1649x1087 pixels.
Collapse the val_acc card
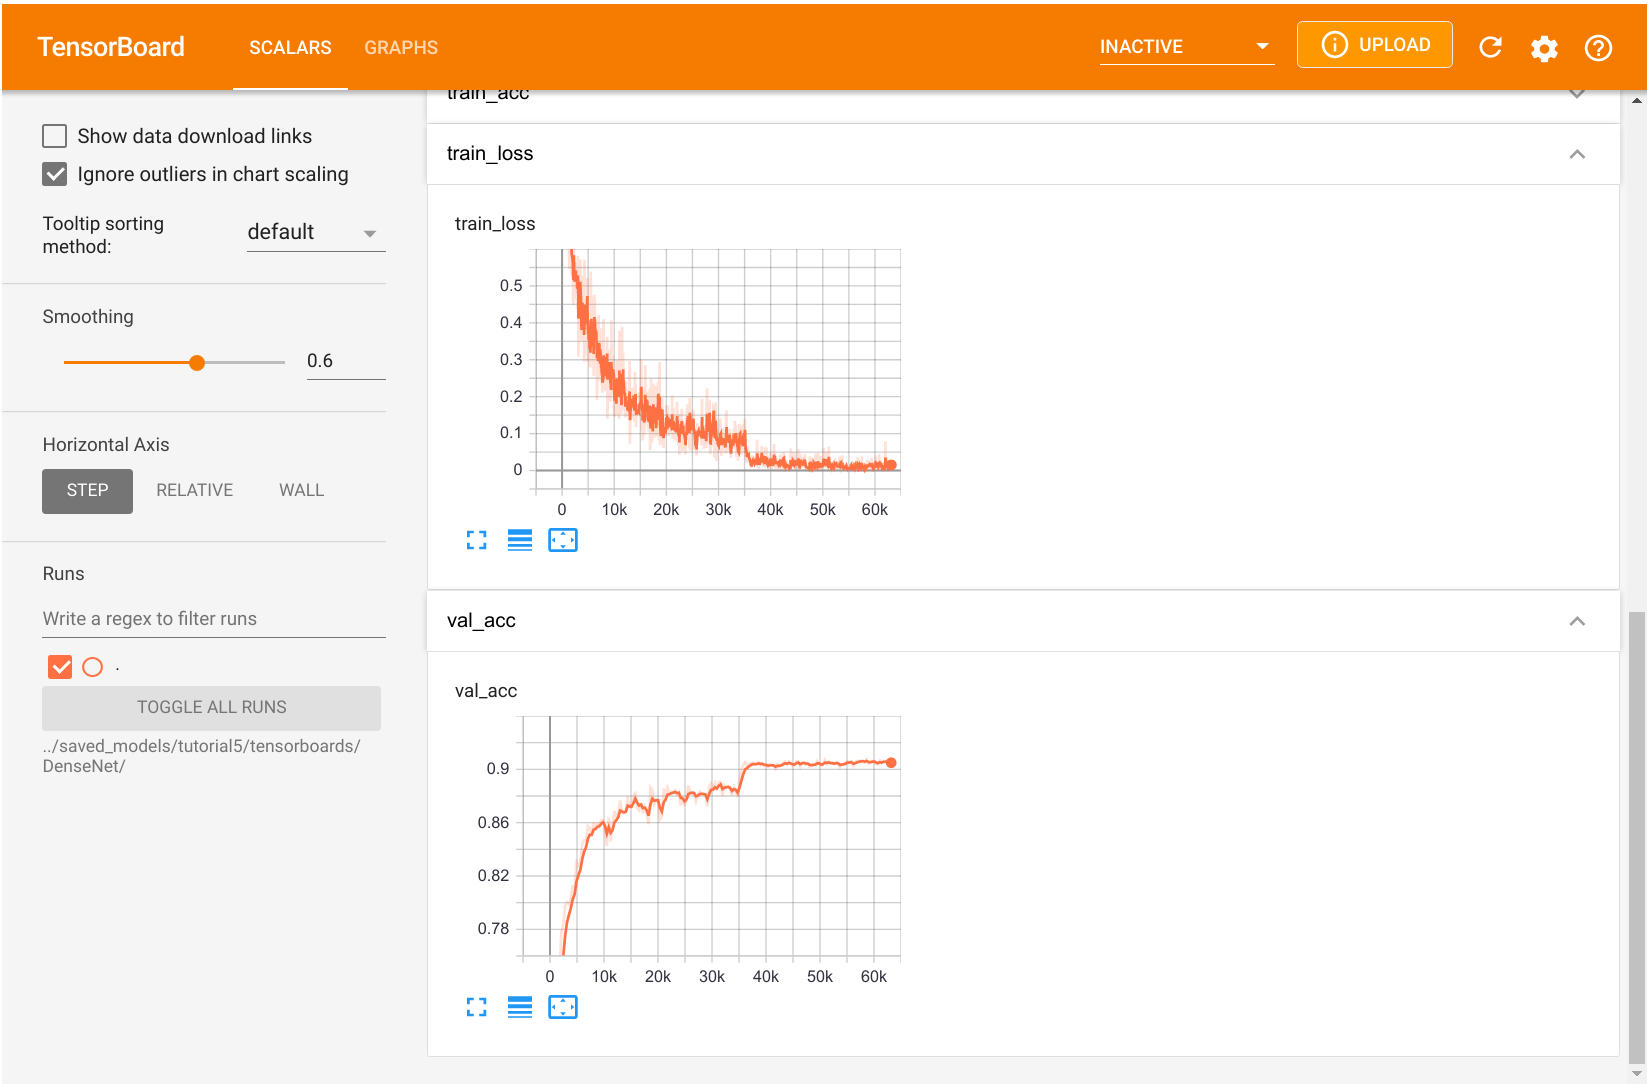1578,620
